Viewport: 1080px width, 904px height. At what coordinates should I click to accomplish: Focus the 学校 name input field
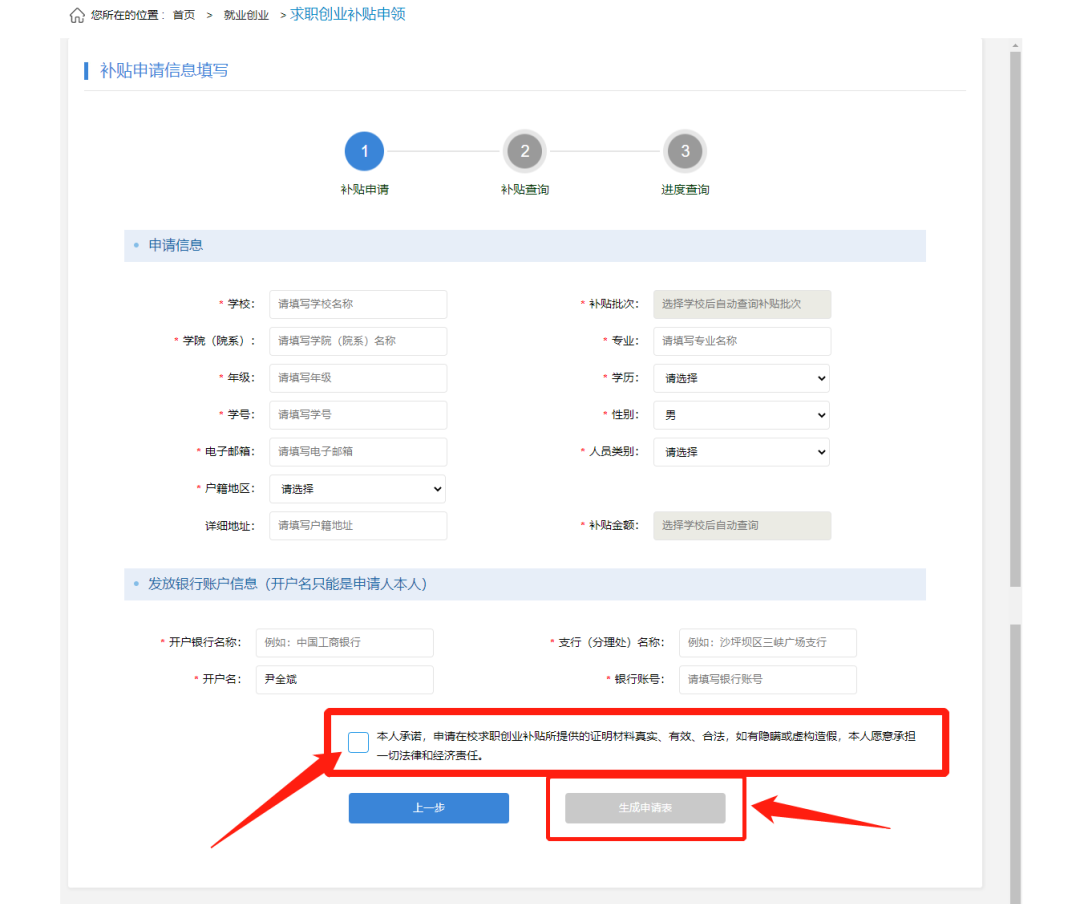coord(358,304)
